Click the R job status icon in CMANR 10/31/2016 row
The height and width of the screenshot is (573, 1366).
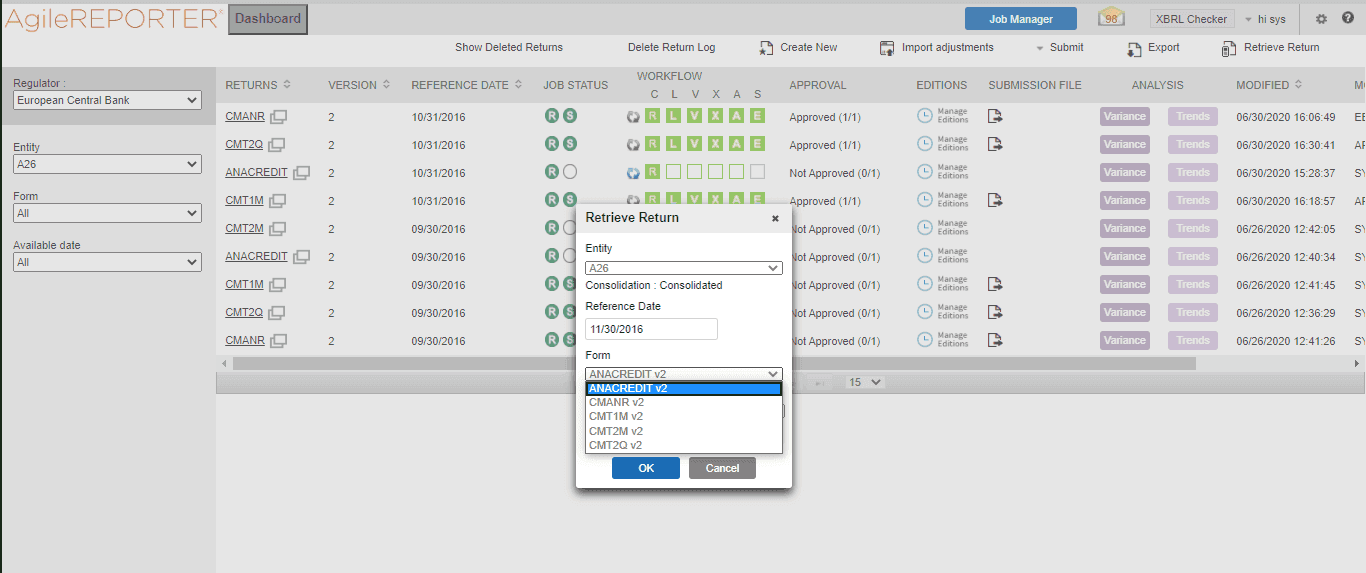coord(551,116)
